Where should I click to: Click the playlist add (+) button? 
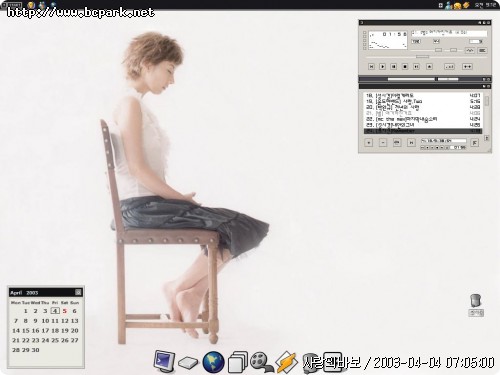click(x=369, y=143)
